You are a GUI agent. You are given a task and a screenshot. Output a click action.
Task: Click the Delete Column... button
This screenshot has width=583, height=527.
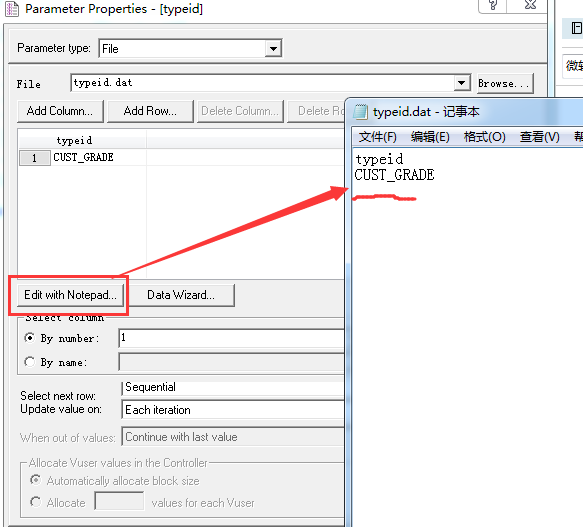click(x=240, y=111)
